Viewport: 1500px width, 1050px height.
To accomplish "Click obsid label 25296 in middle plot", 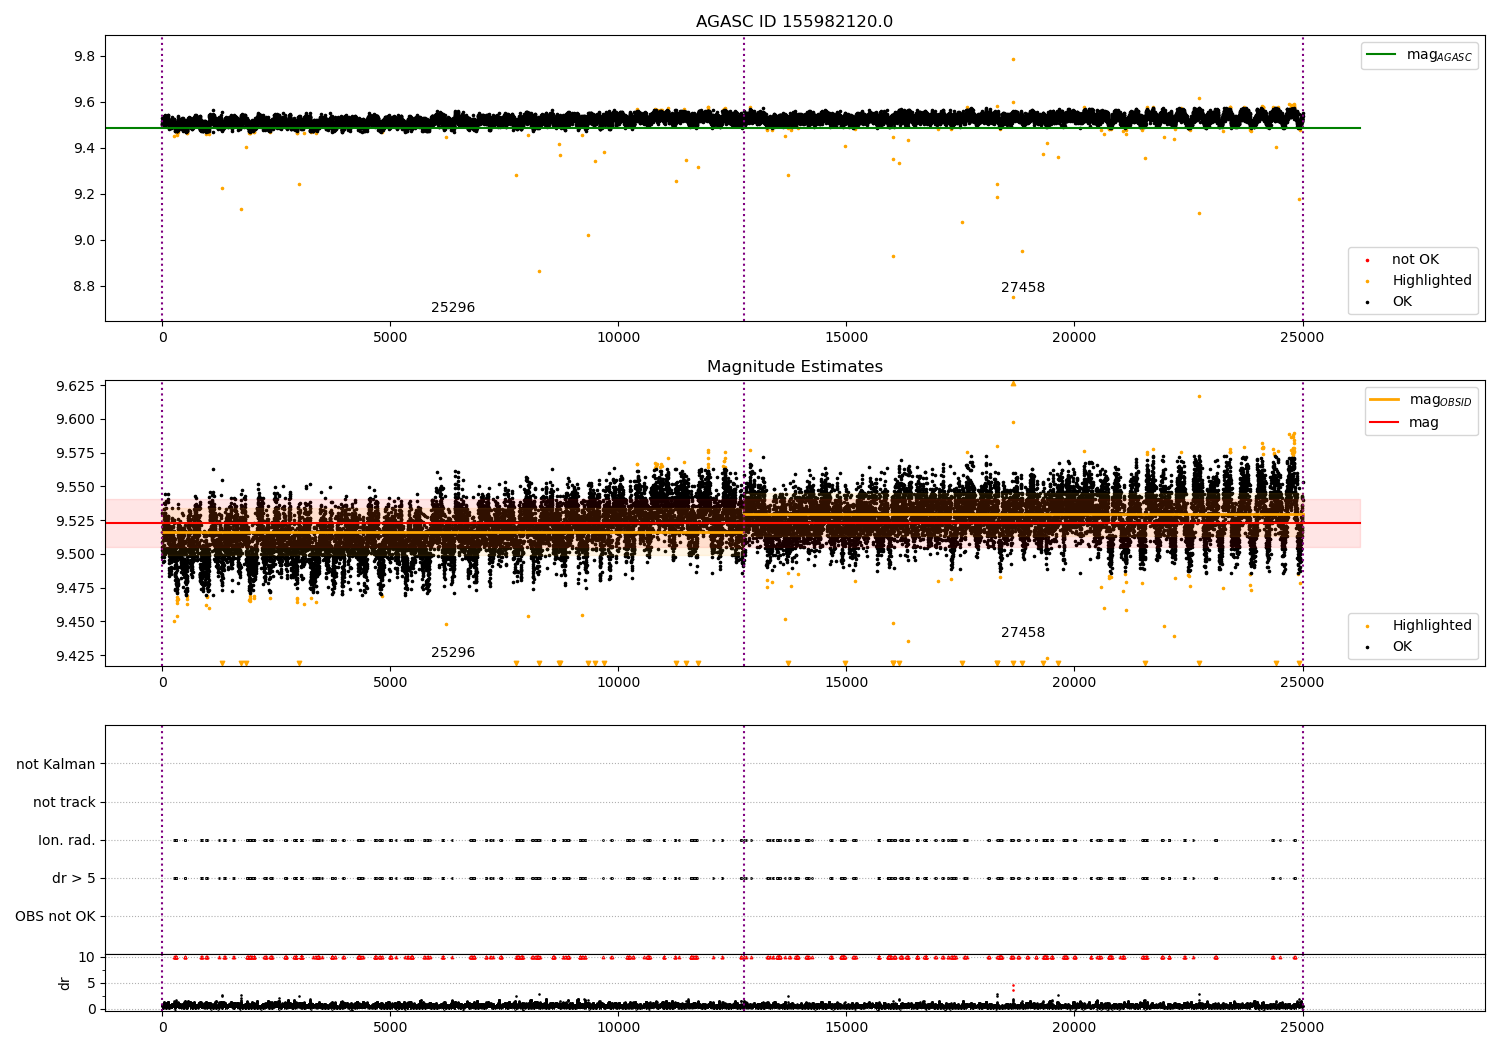I will (x=453, y=653).
